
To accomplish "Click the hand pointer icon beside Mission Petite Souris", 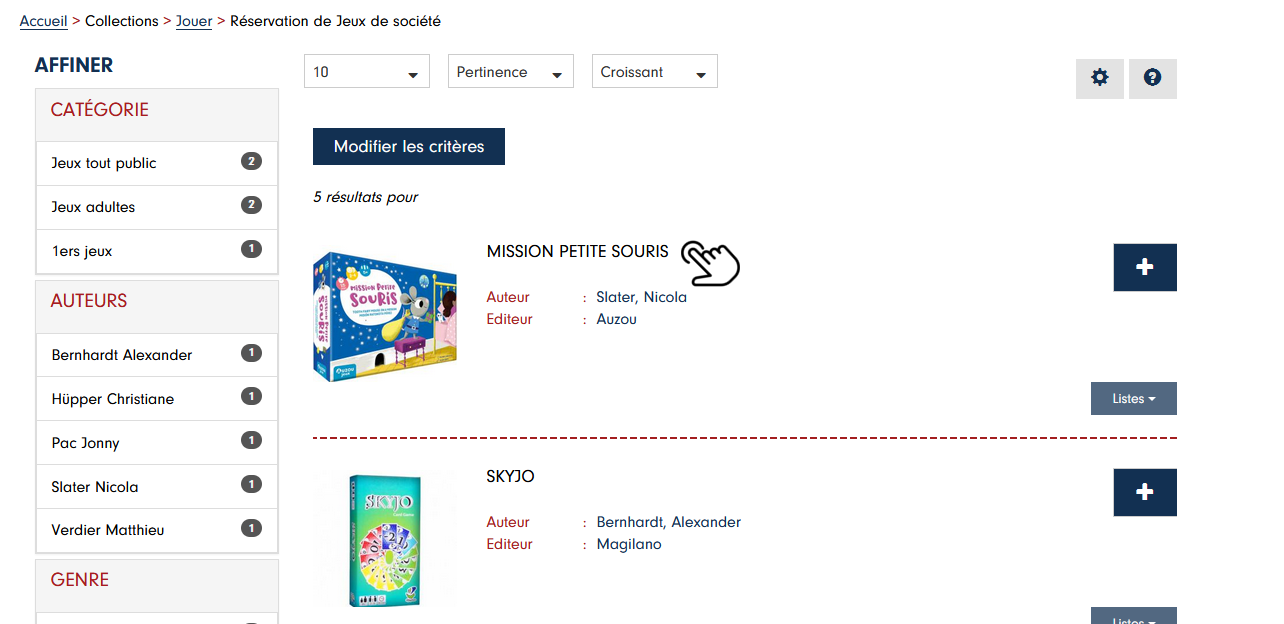I will pyautogui.click(x=710, y=263).
